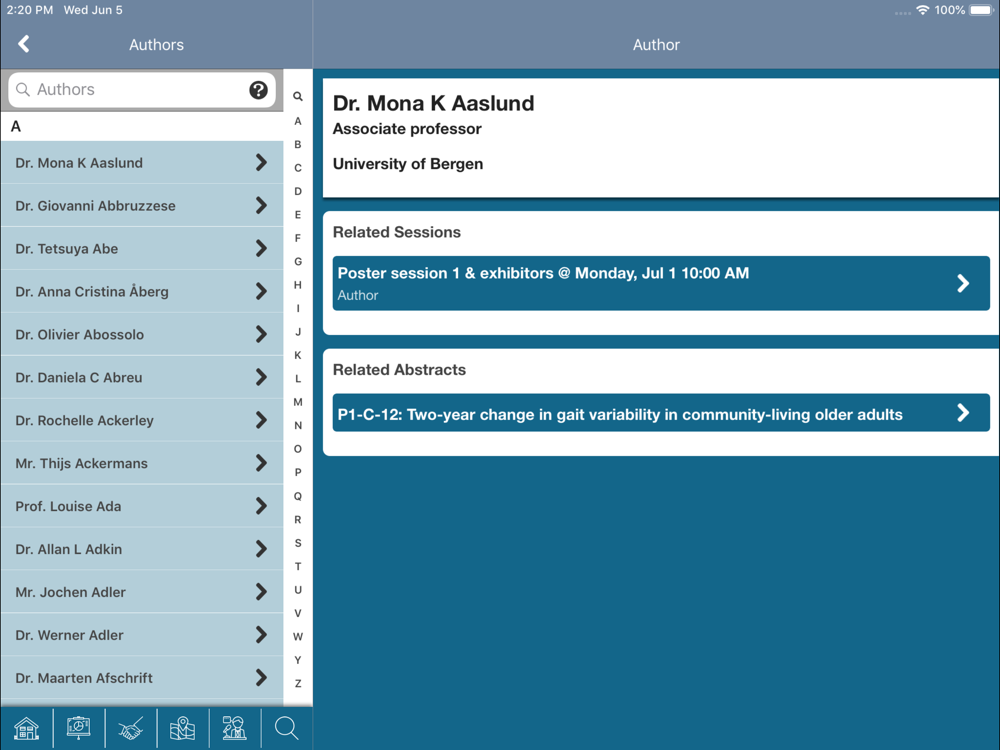Expand Dr. Olivier Abossolo row chevron
The image size is (1000, 750).
coord(261,334)
